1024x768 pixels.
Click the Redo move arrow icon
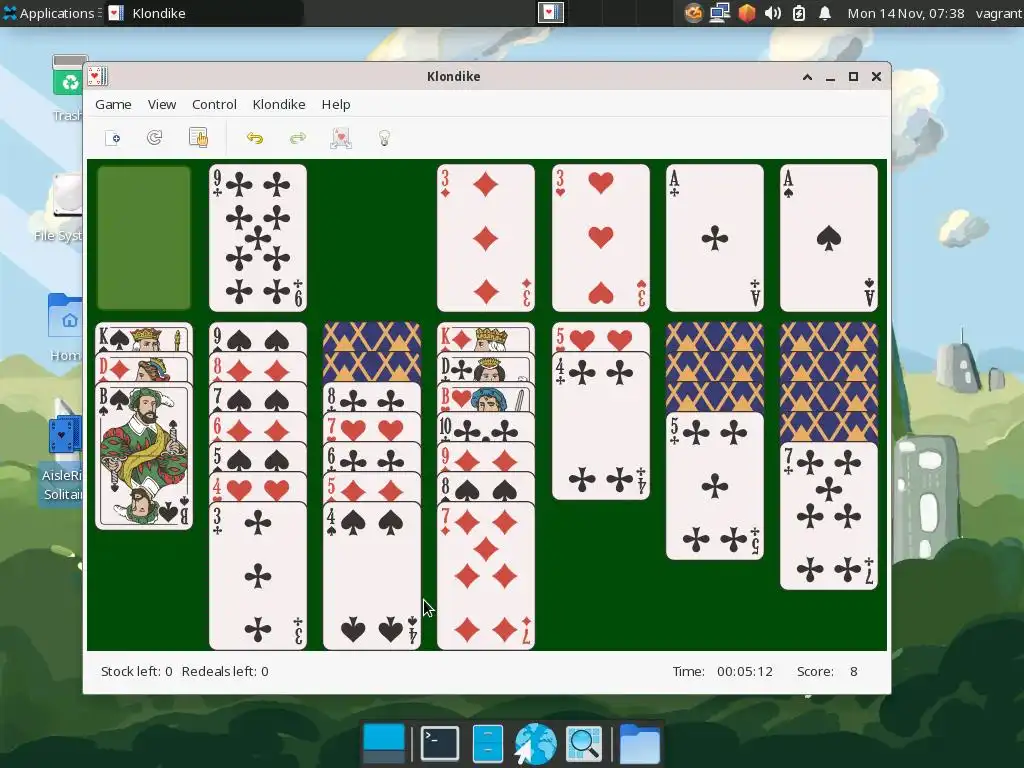(x=298, y=138)
